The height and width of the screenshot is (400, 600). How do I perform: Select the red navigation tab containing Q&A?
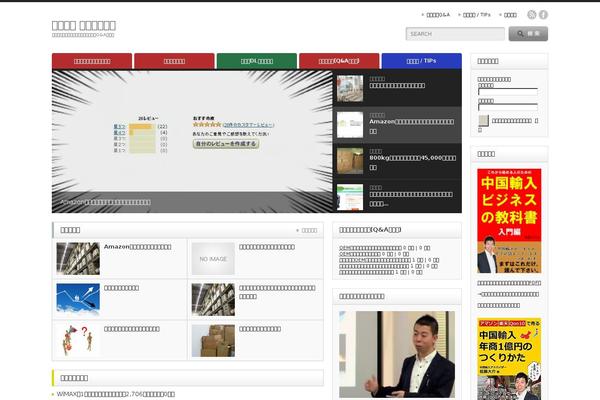pyautogui.click(x=339, y=61)
